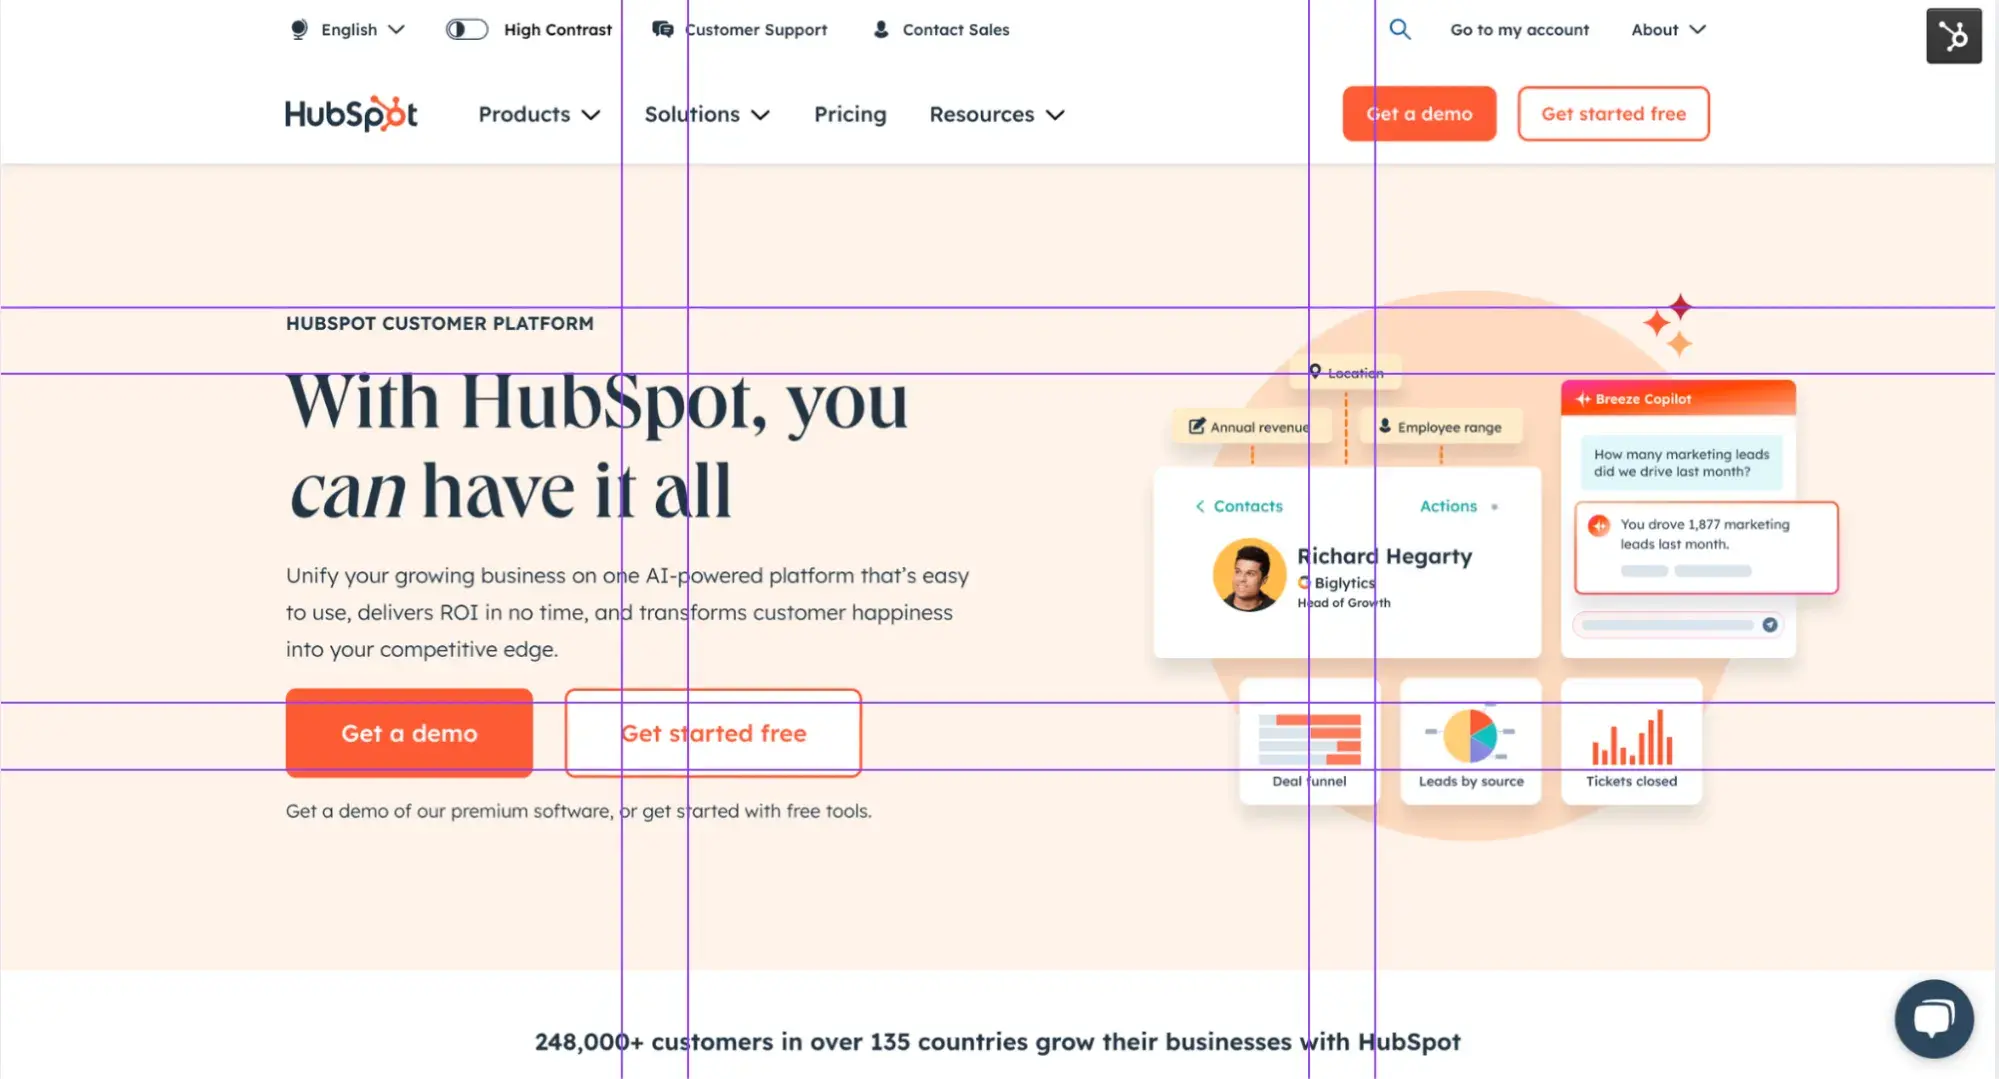Click the Deal funnel chart card
Viewport: 1999px width, 1079px height.
[x=1309, y=741]
